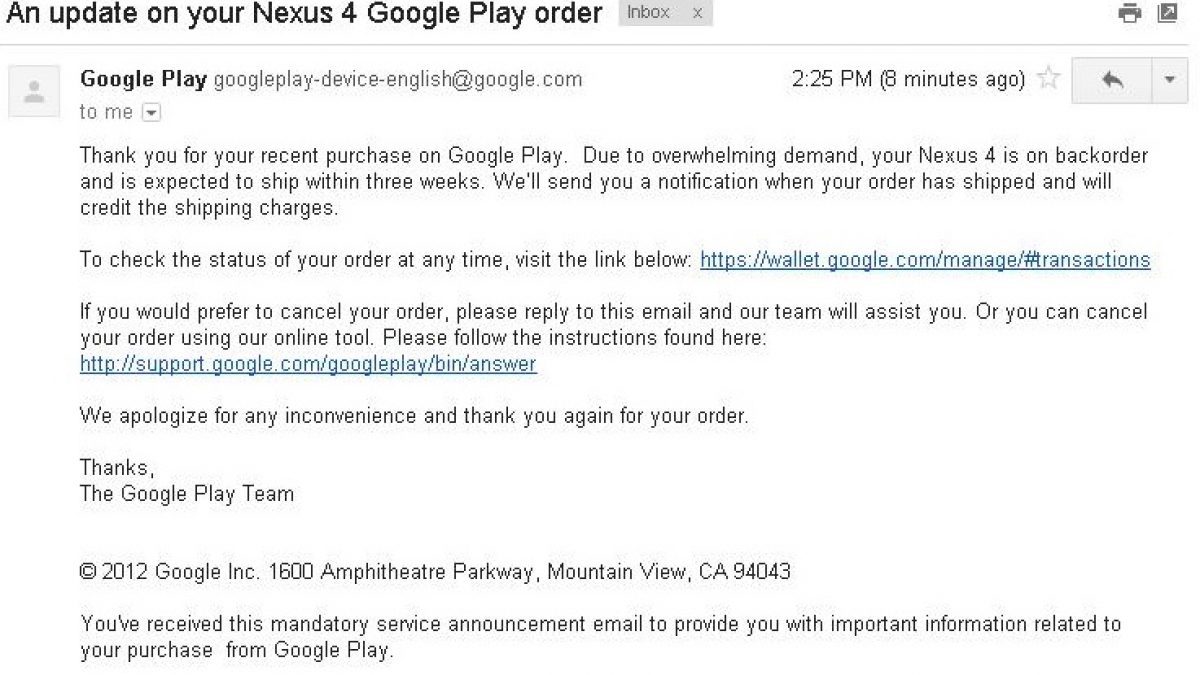Click the email subject heading
The image size is (1200, 675).
[304, 14]
